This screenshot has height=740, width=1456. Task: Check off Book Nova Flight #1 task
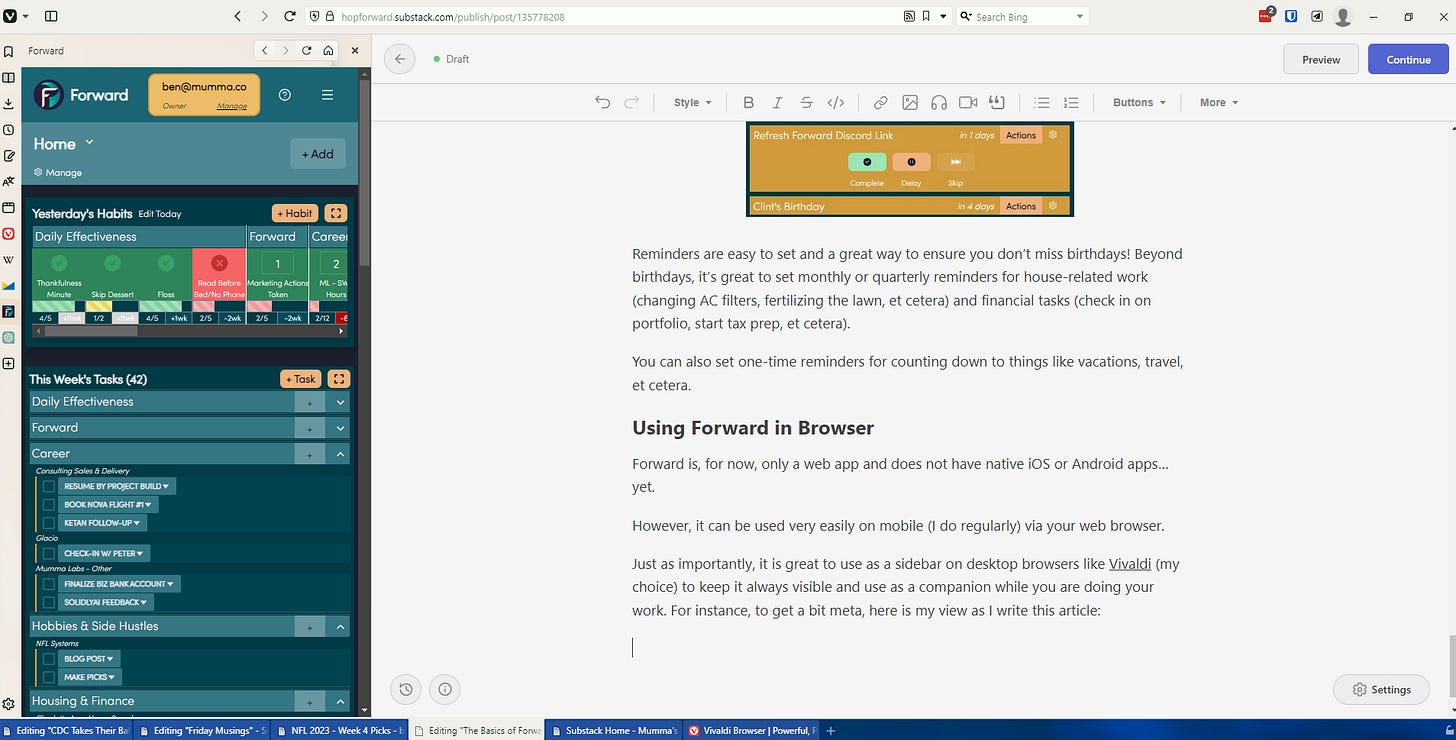click(48, 505)
